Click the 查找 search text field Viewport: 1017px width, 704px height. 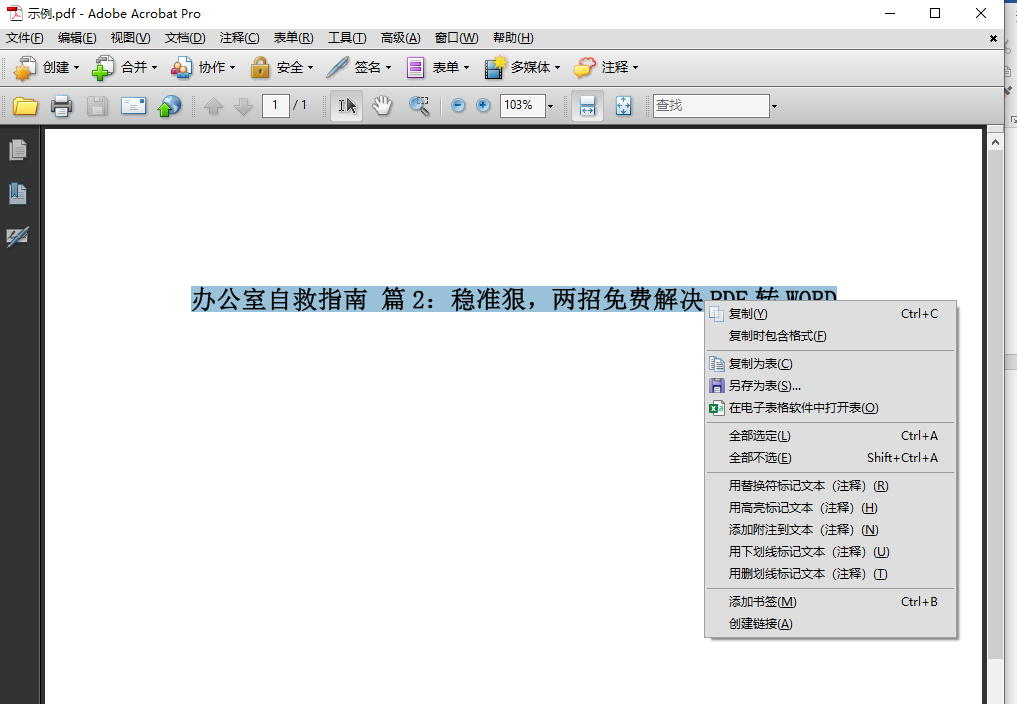click(711, 105)
